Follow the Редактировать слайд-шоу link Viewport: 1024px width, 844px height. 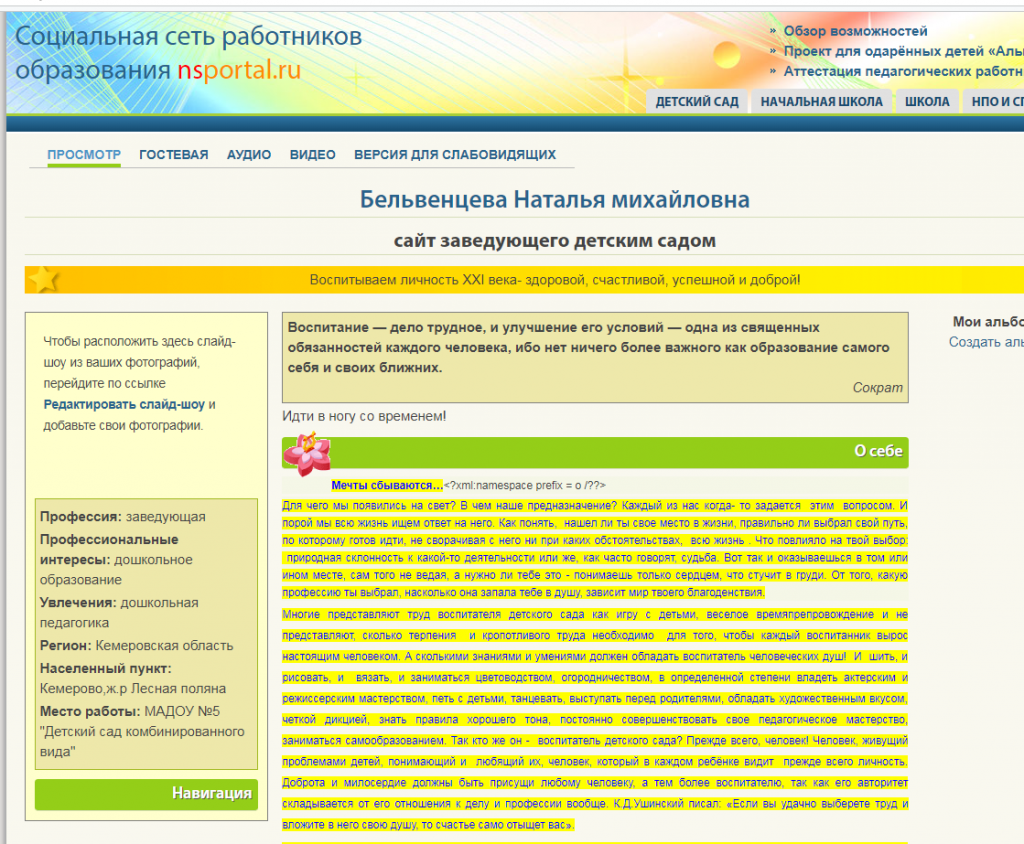click(x=124, y=404)
